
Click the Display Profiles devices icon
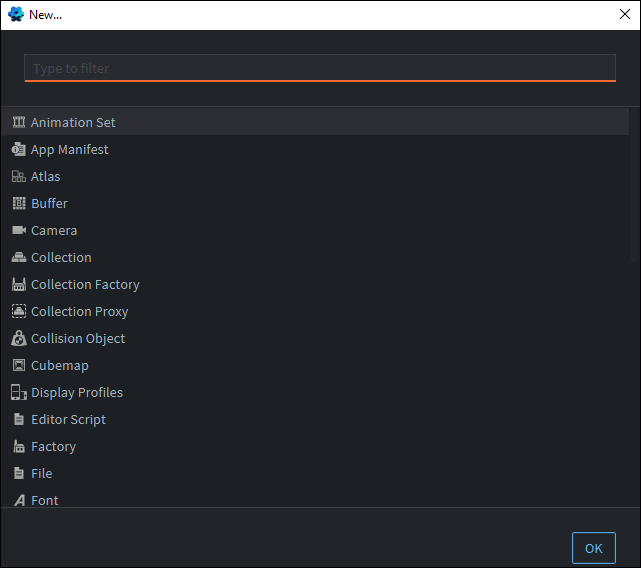19,392
